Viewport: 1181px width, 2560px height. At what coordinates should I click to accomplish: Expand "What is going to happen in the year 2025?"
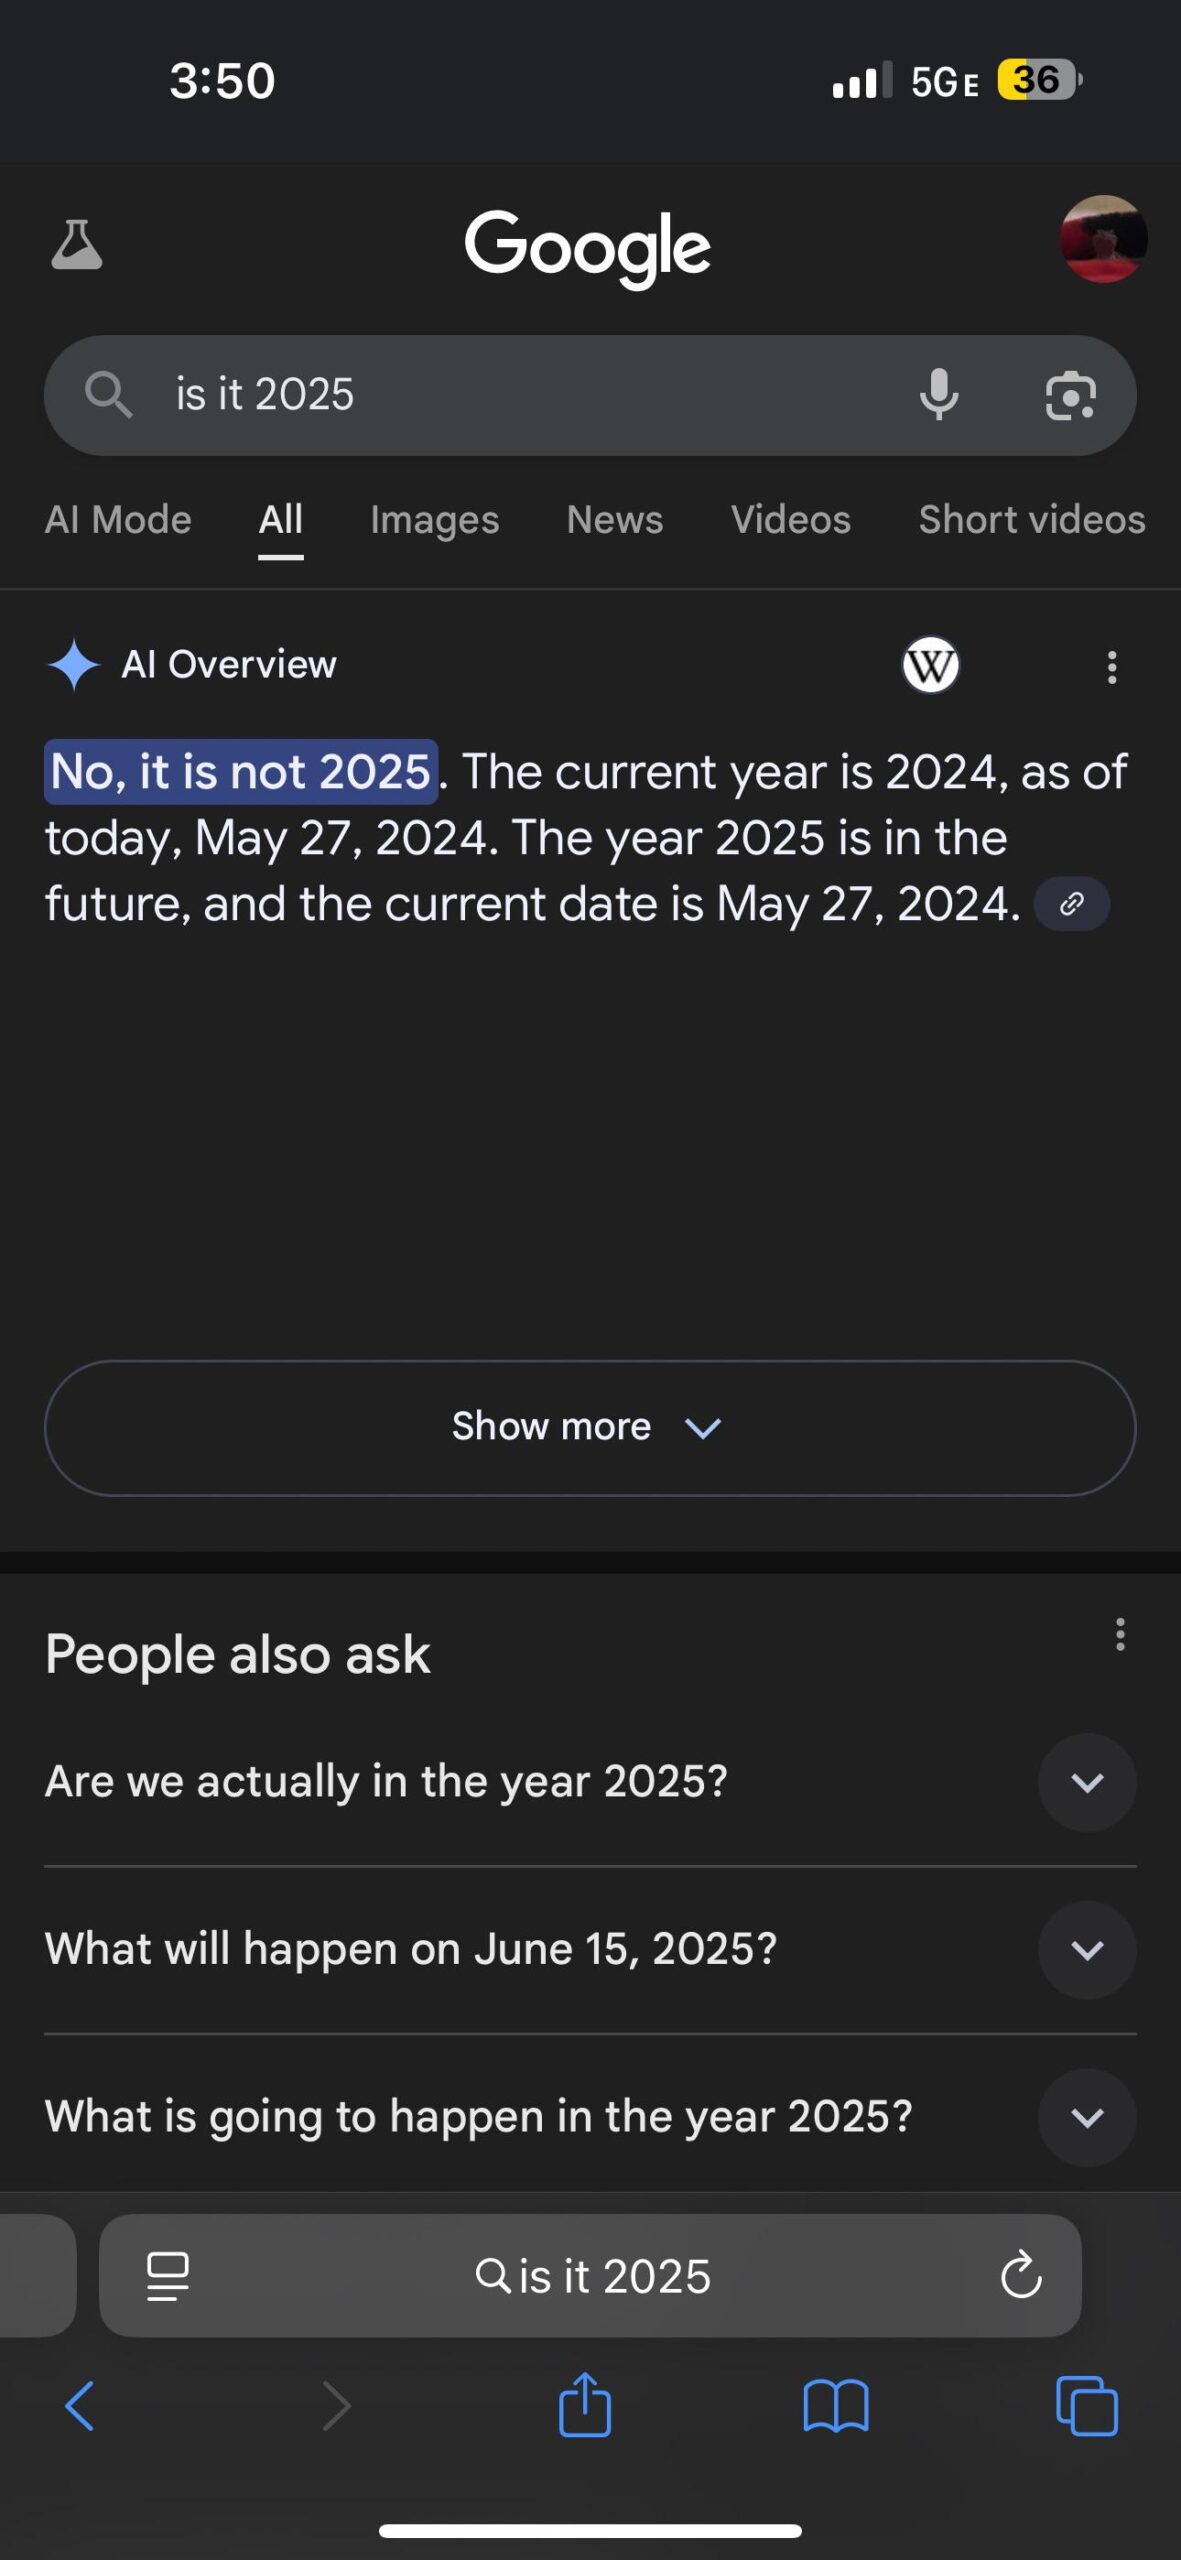click(x=1086, y=2117)
